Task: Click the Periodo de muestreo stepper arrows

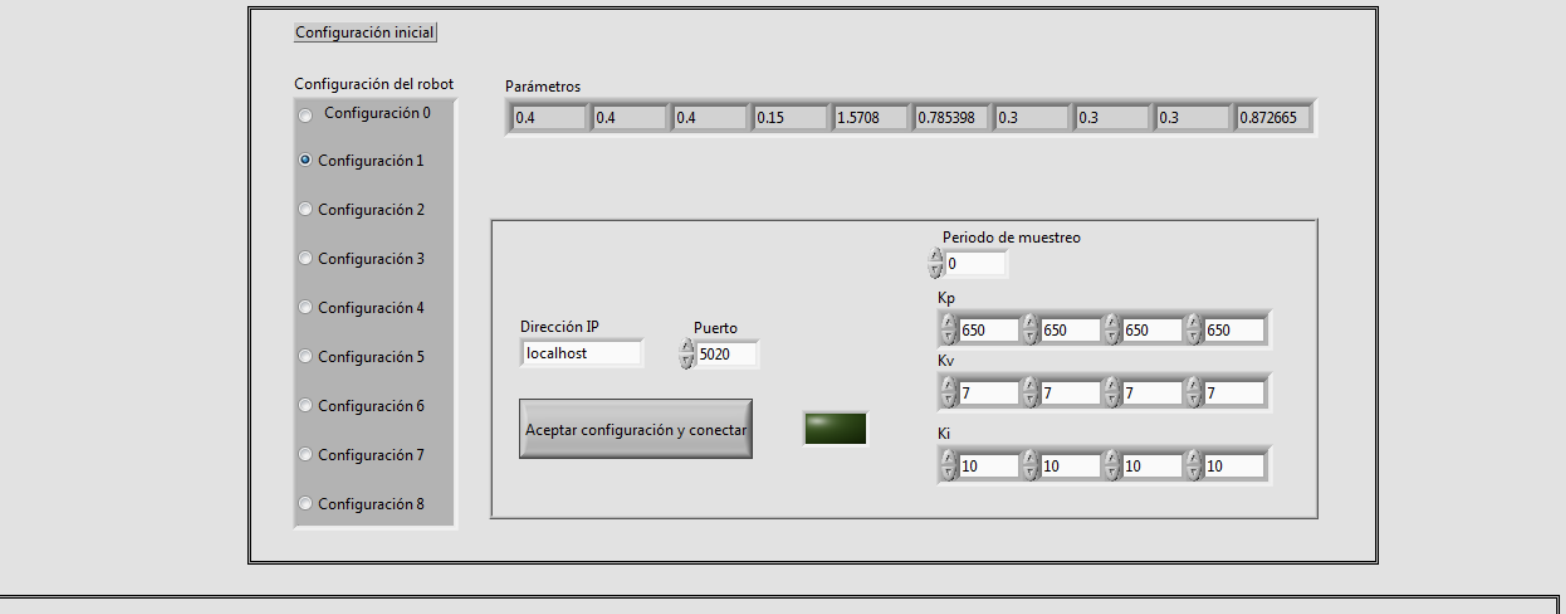Action: tap(936, 264)
